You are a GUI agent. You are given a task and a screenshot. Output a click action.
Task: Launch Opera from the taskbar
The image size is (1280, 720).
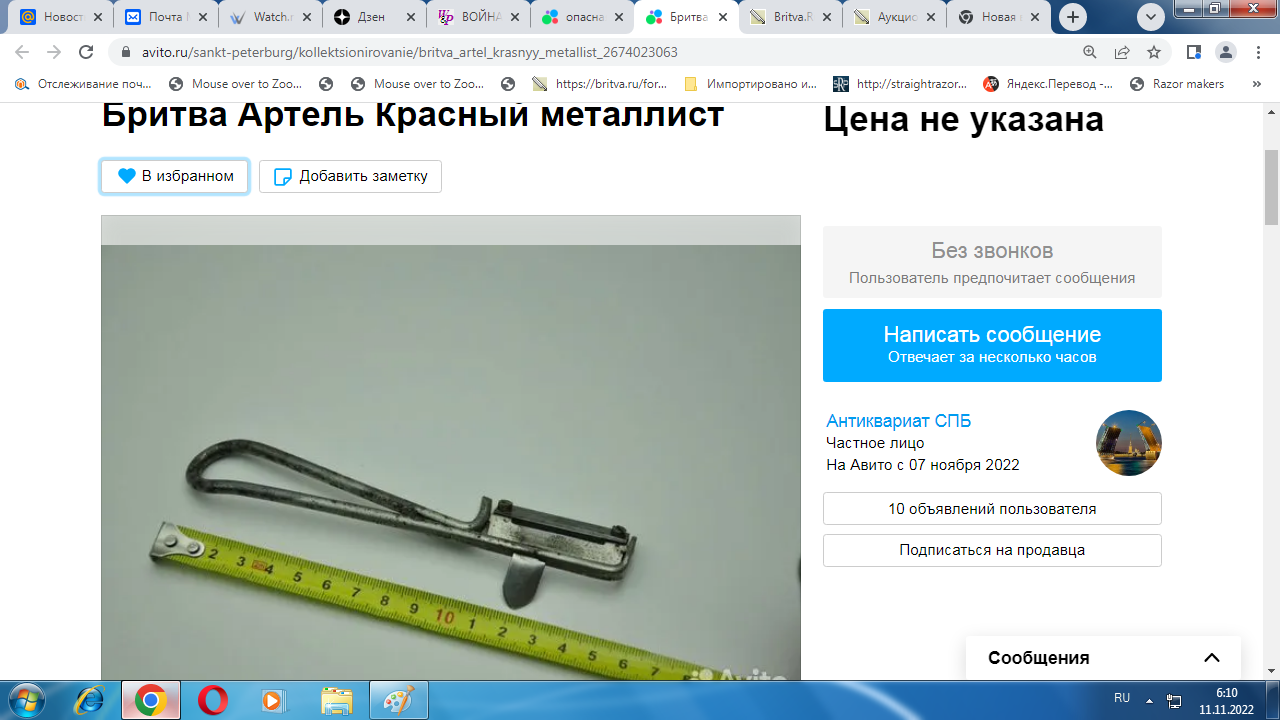click(212, 700)
